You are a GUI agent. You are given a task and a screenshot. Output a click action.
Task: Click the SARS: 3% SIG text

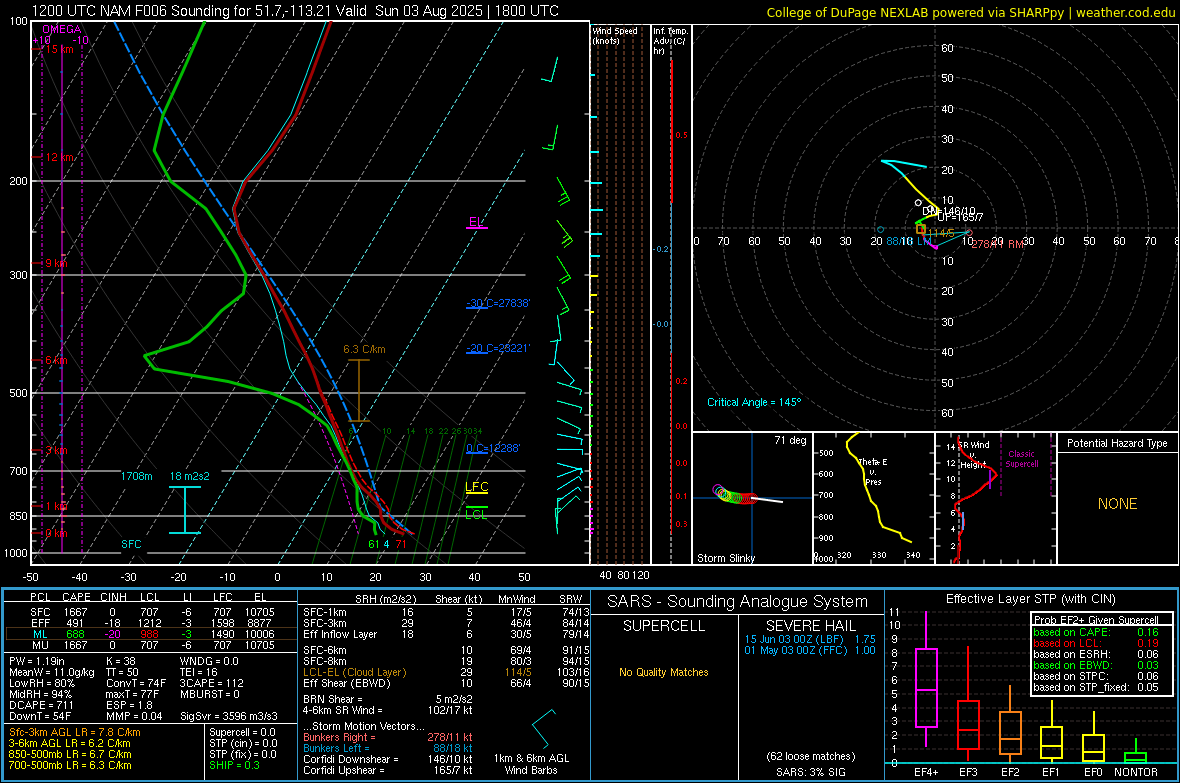pyautogui.click(x=810, y=772)
